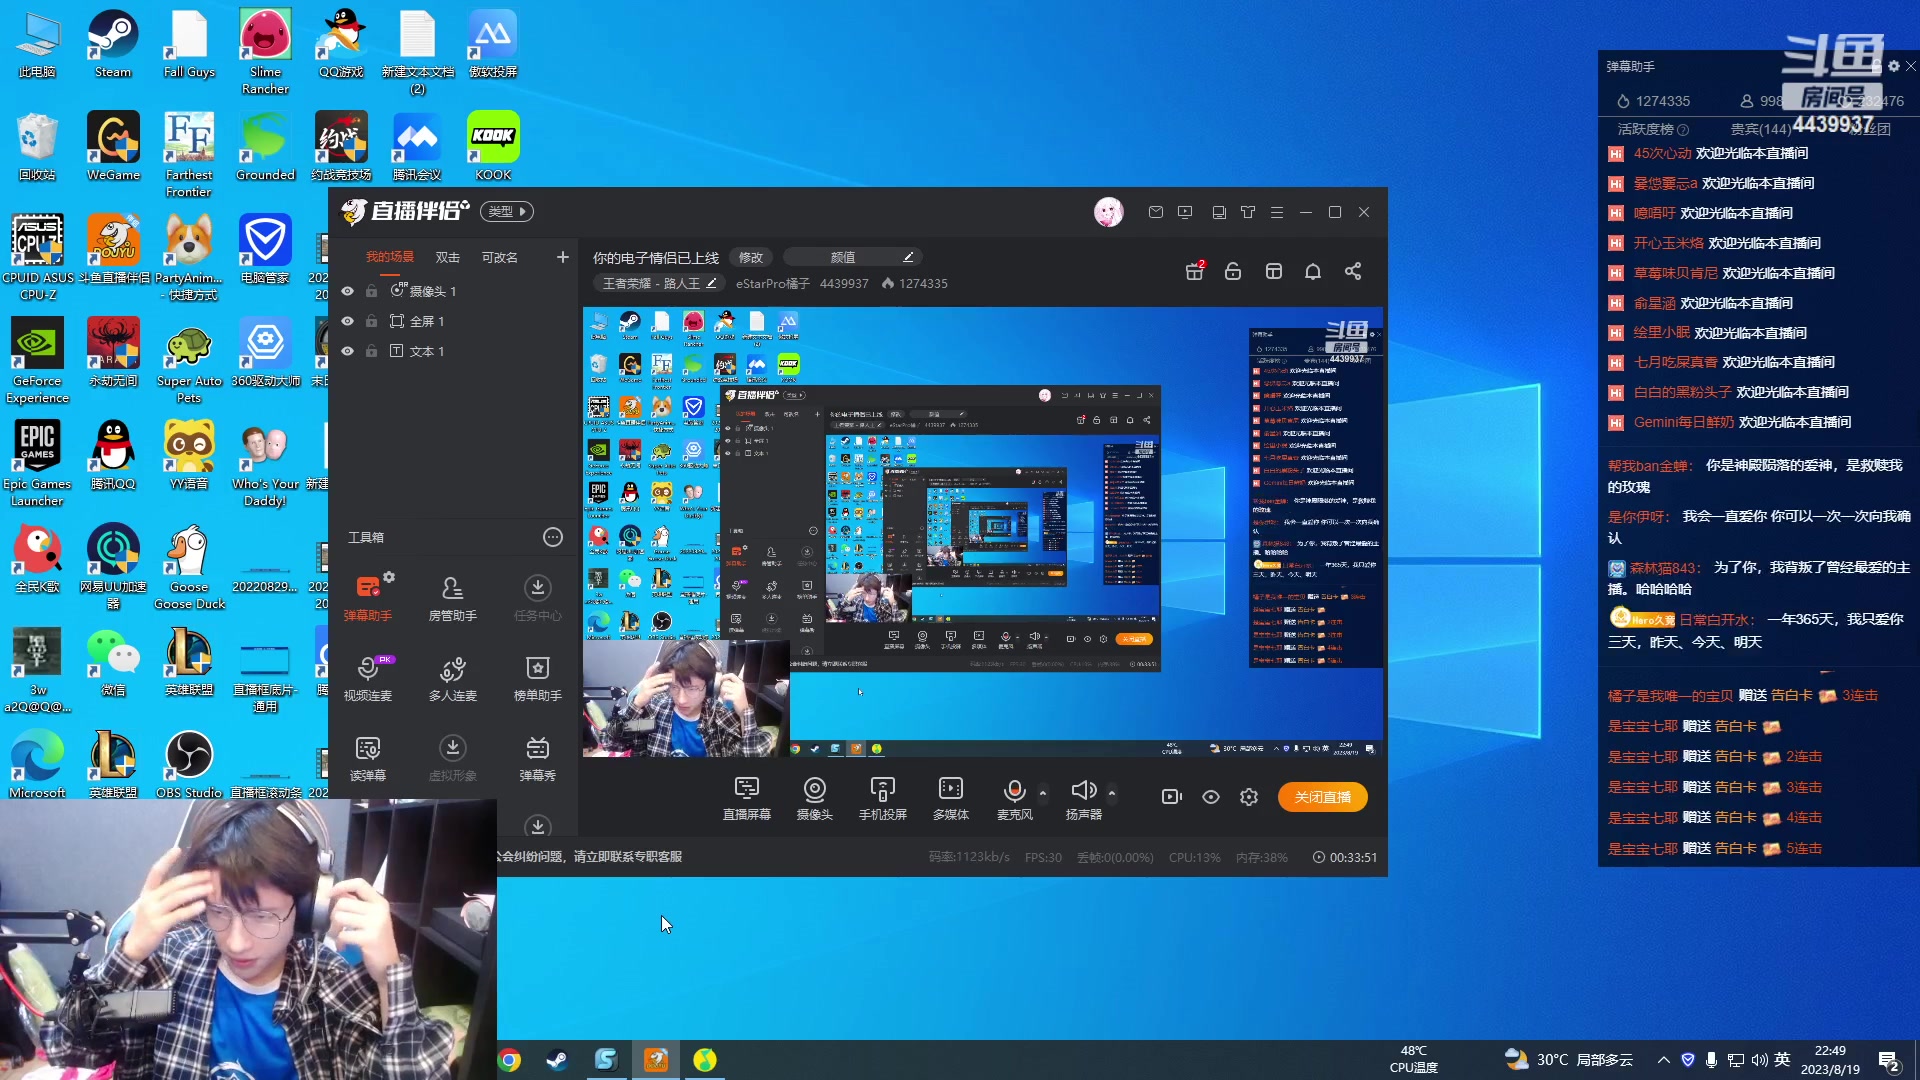Viewport: 1920px width, 1080px height.
Task: Open 虚拟形象 tool
Action: coord(452,758)
